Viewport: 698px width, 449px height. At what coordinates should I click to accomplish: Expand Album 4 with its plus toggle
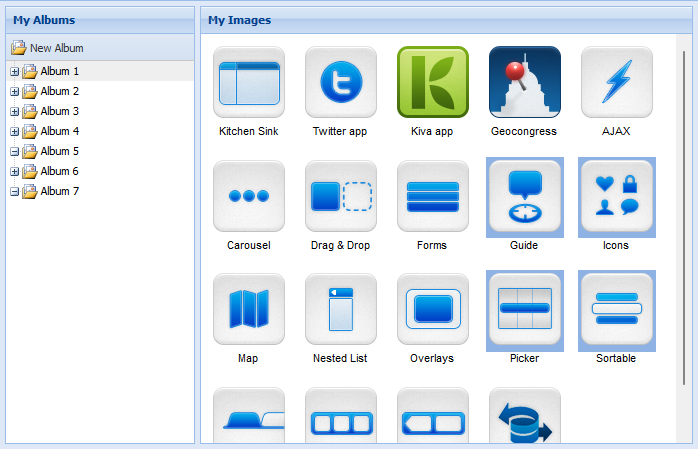click(14, 132)
